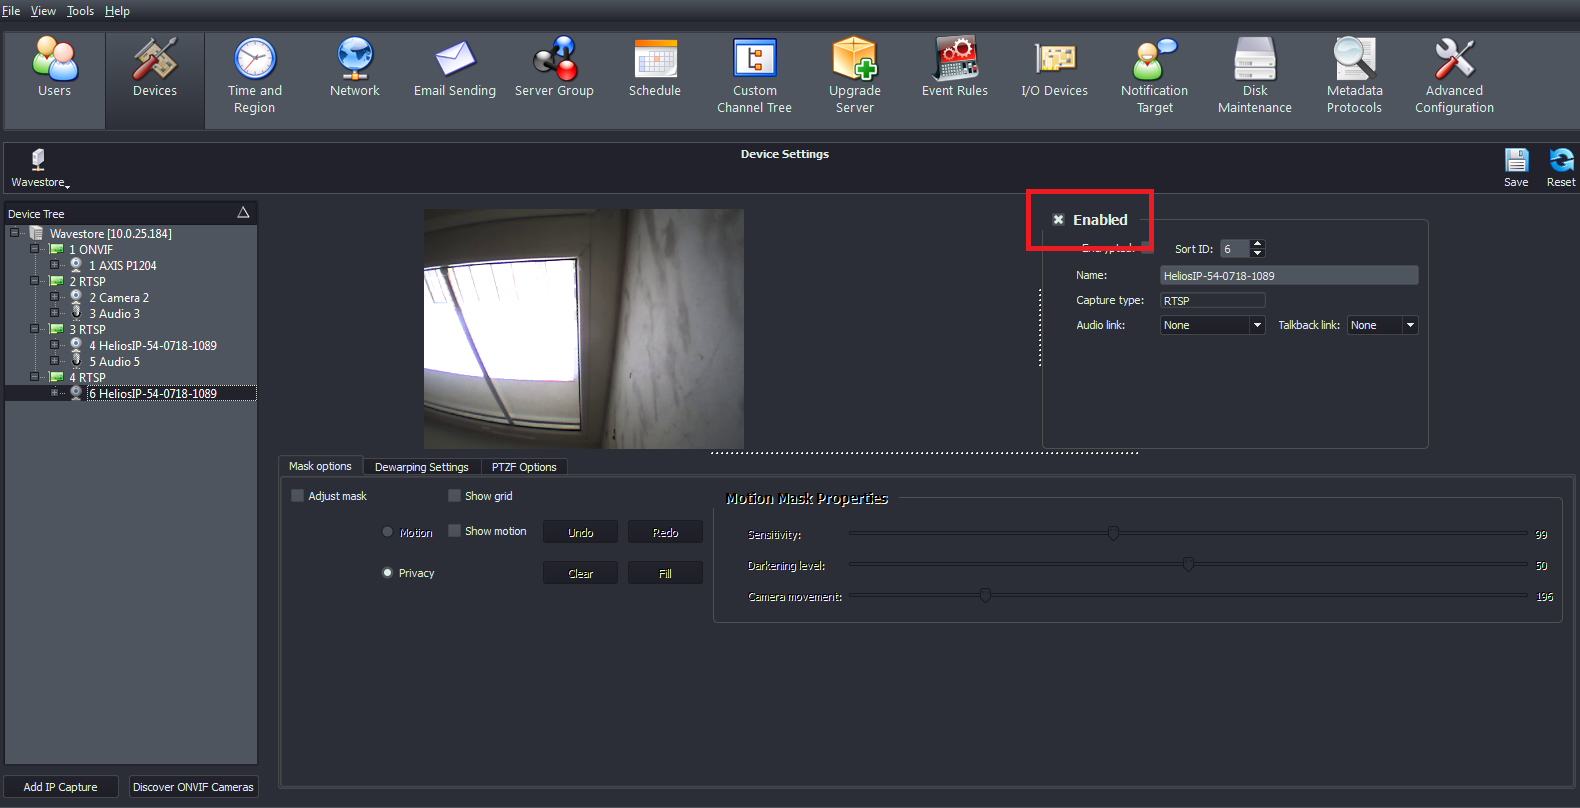Click the Network settings icon
The width and height of the screenshot is (1580, 808).
coord(355,68)
